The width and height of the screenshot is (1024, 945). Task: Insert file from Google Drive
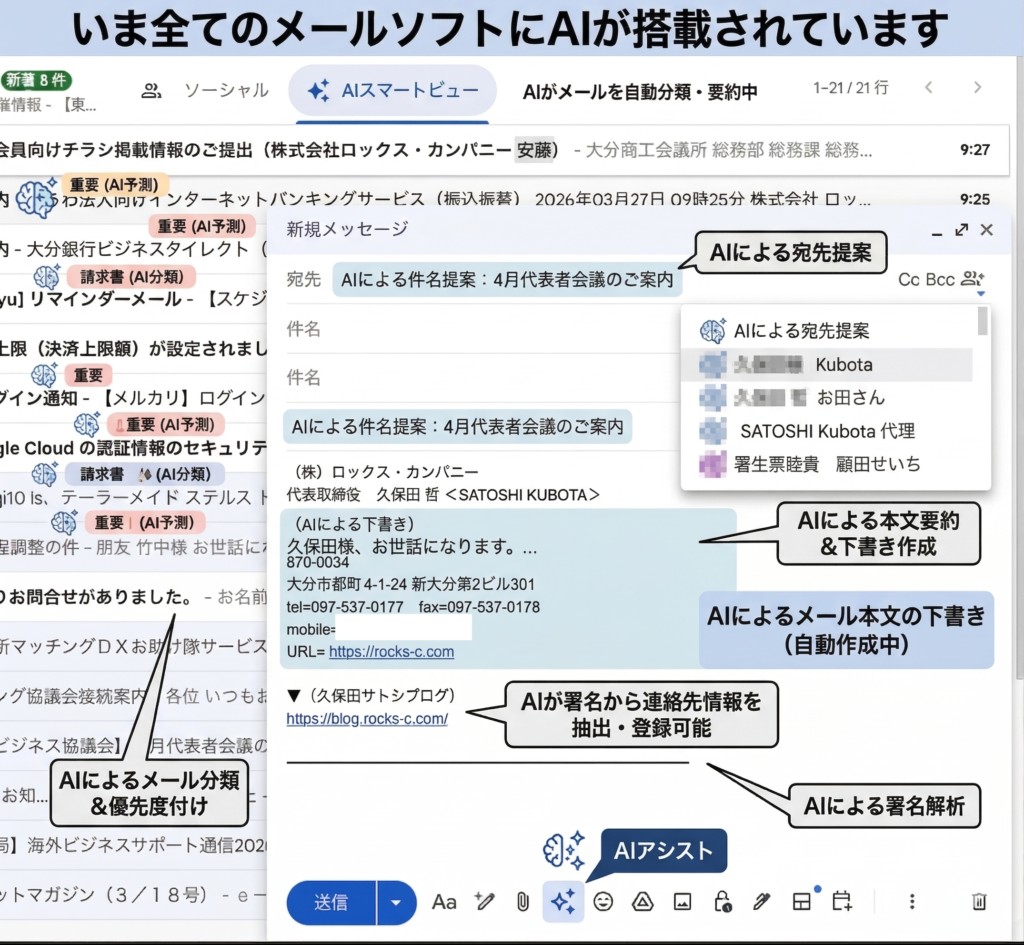[x=642, y=902]
